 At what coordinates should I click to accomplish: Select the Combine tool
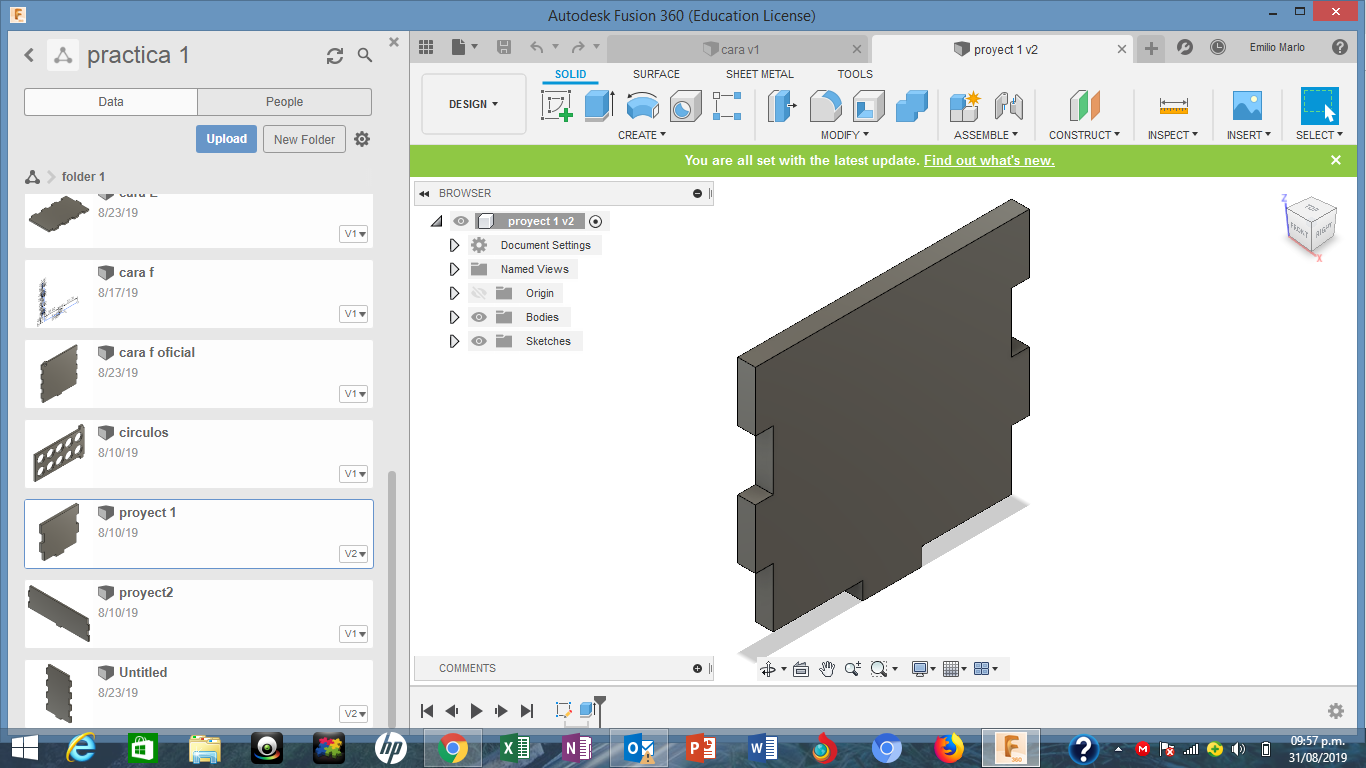[x=912, y=105]
